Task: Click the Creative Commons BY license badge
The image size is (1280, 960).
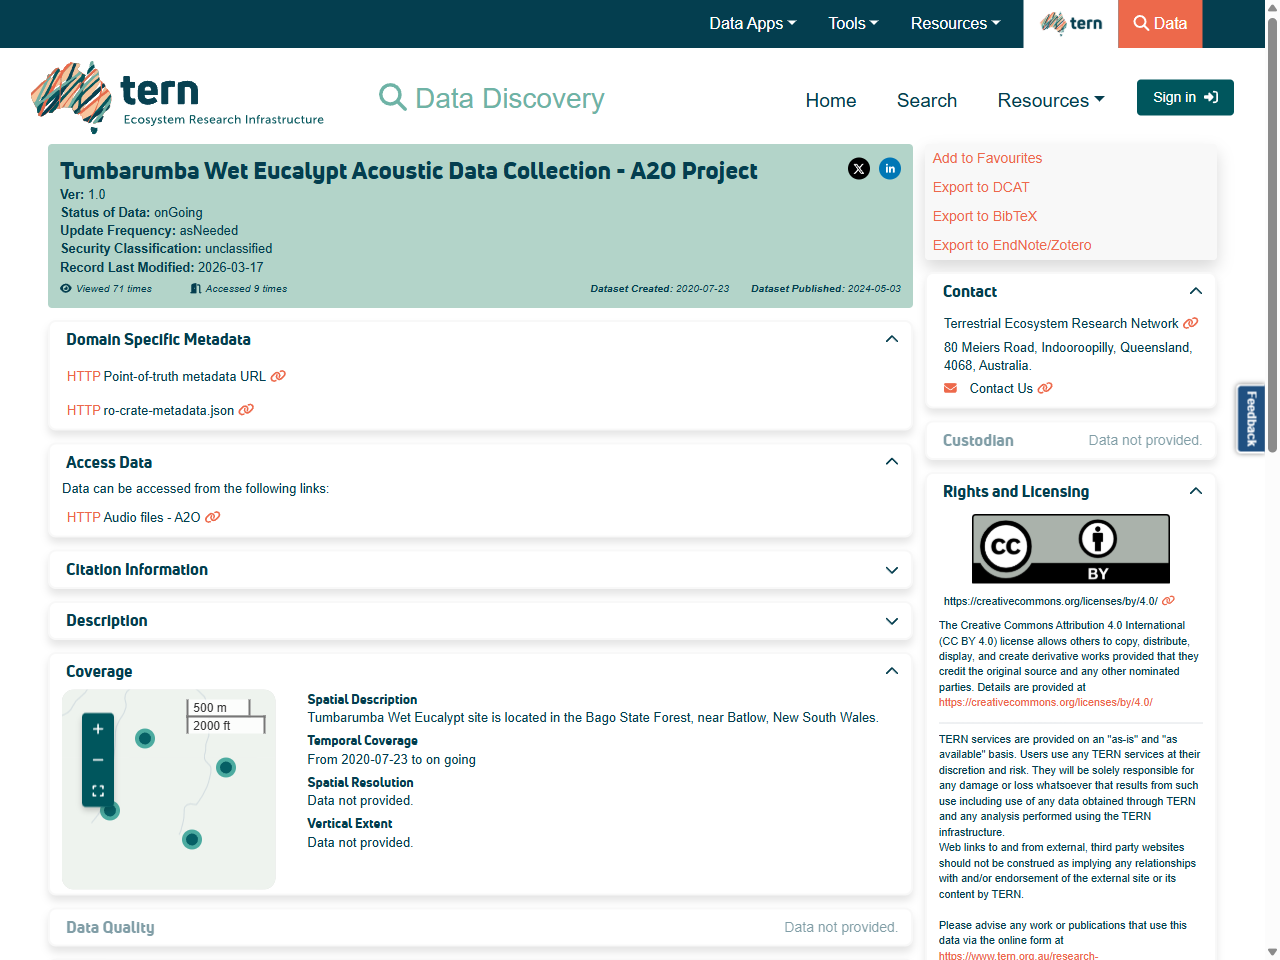Action: (1071, 549)
